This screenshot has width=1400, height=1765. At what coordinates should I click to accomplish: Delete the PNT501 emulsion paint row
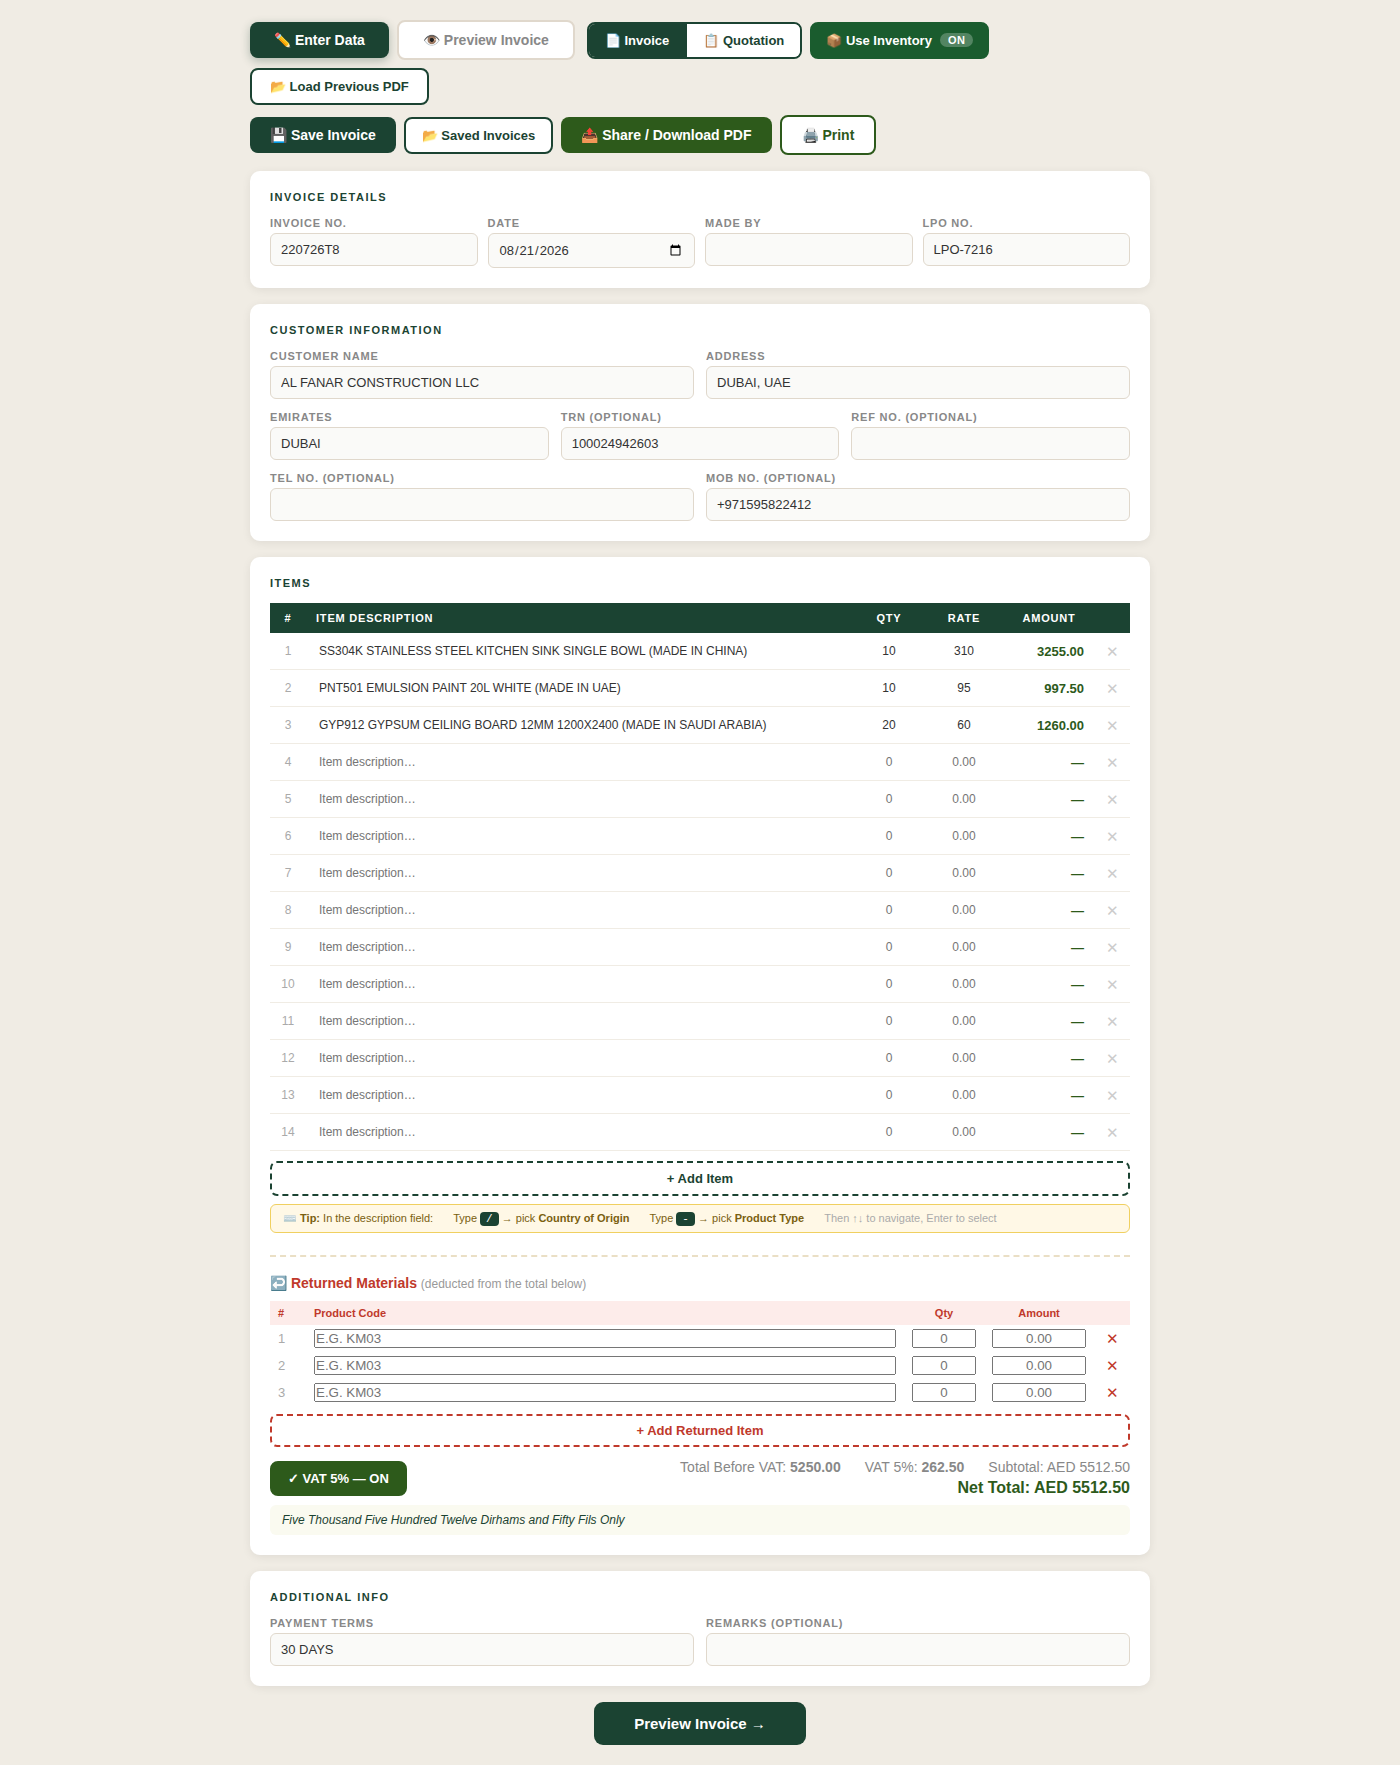1112,689
